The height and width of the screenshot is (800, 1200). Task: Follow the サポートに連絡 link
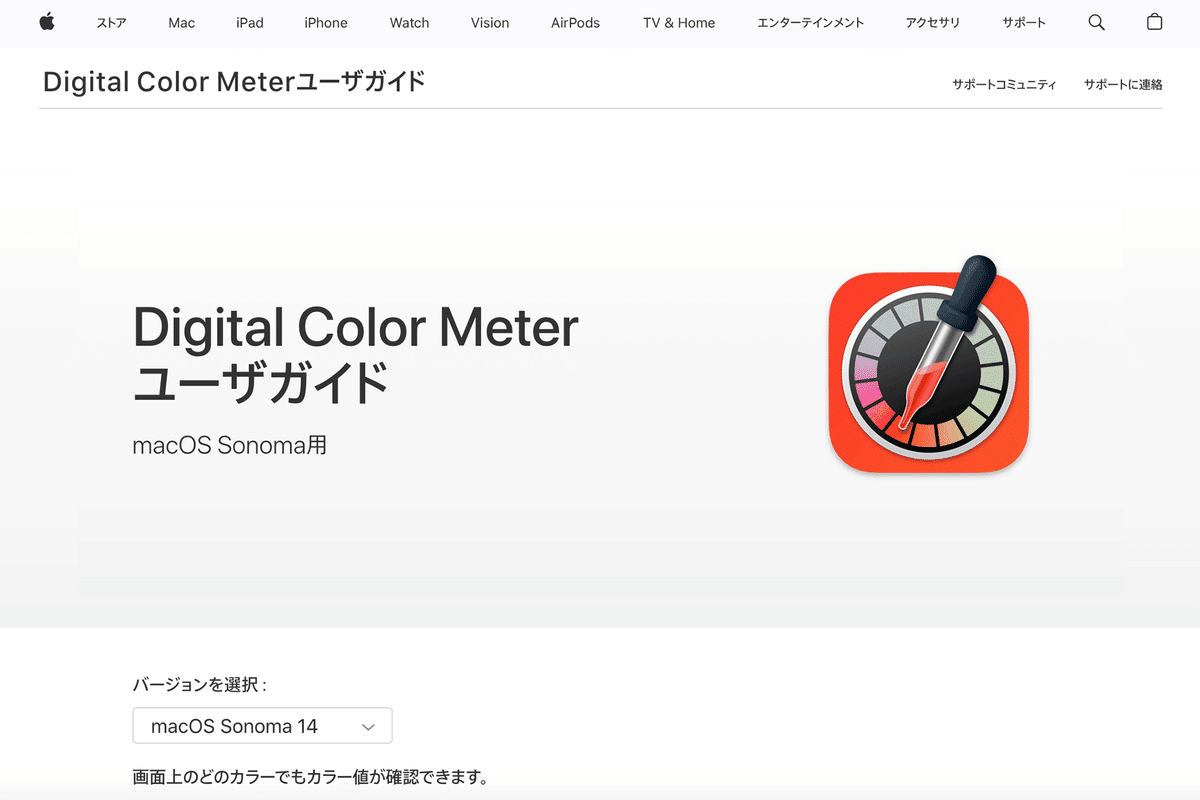pyautogui.click(x=1123, y=85)
